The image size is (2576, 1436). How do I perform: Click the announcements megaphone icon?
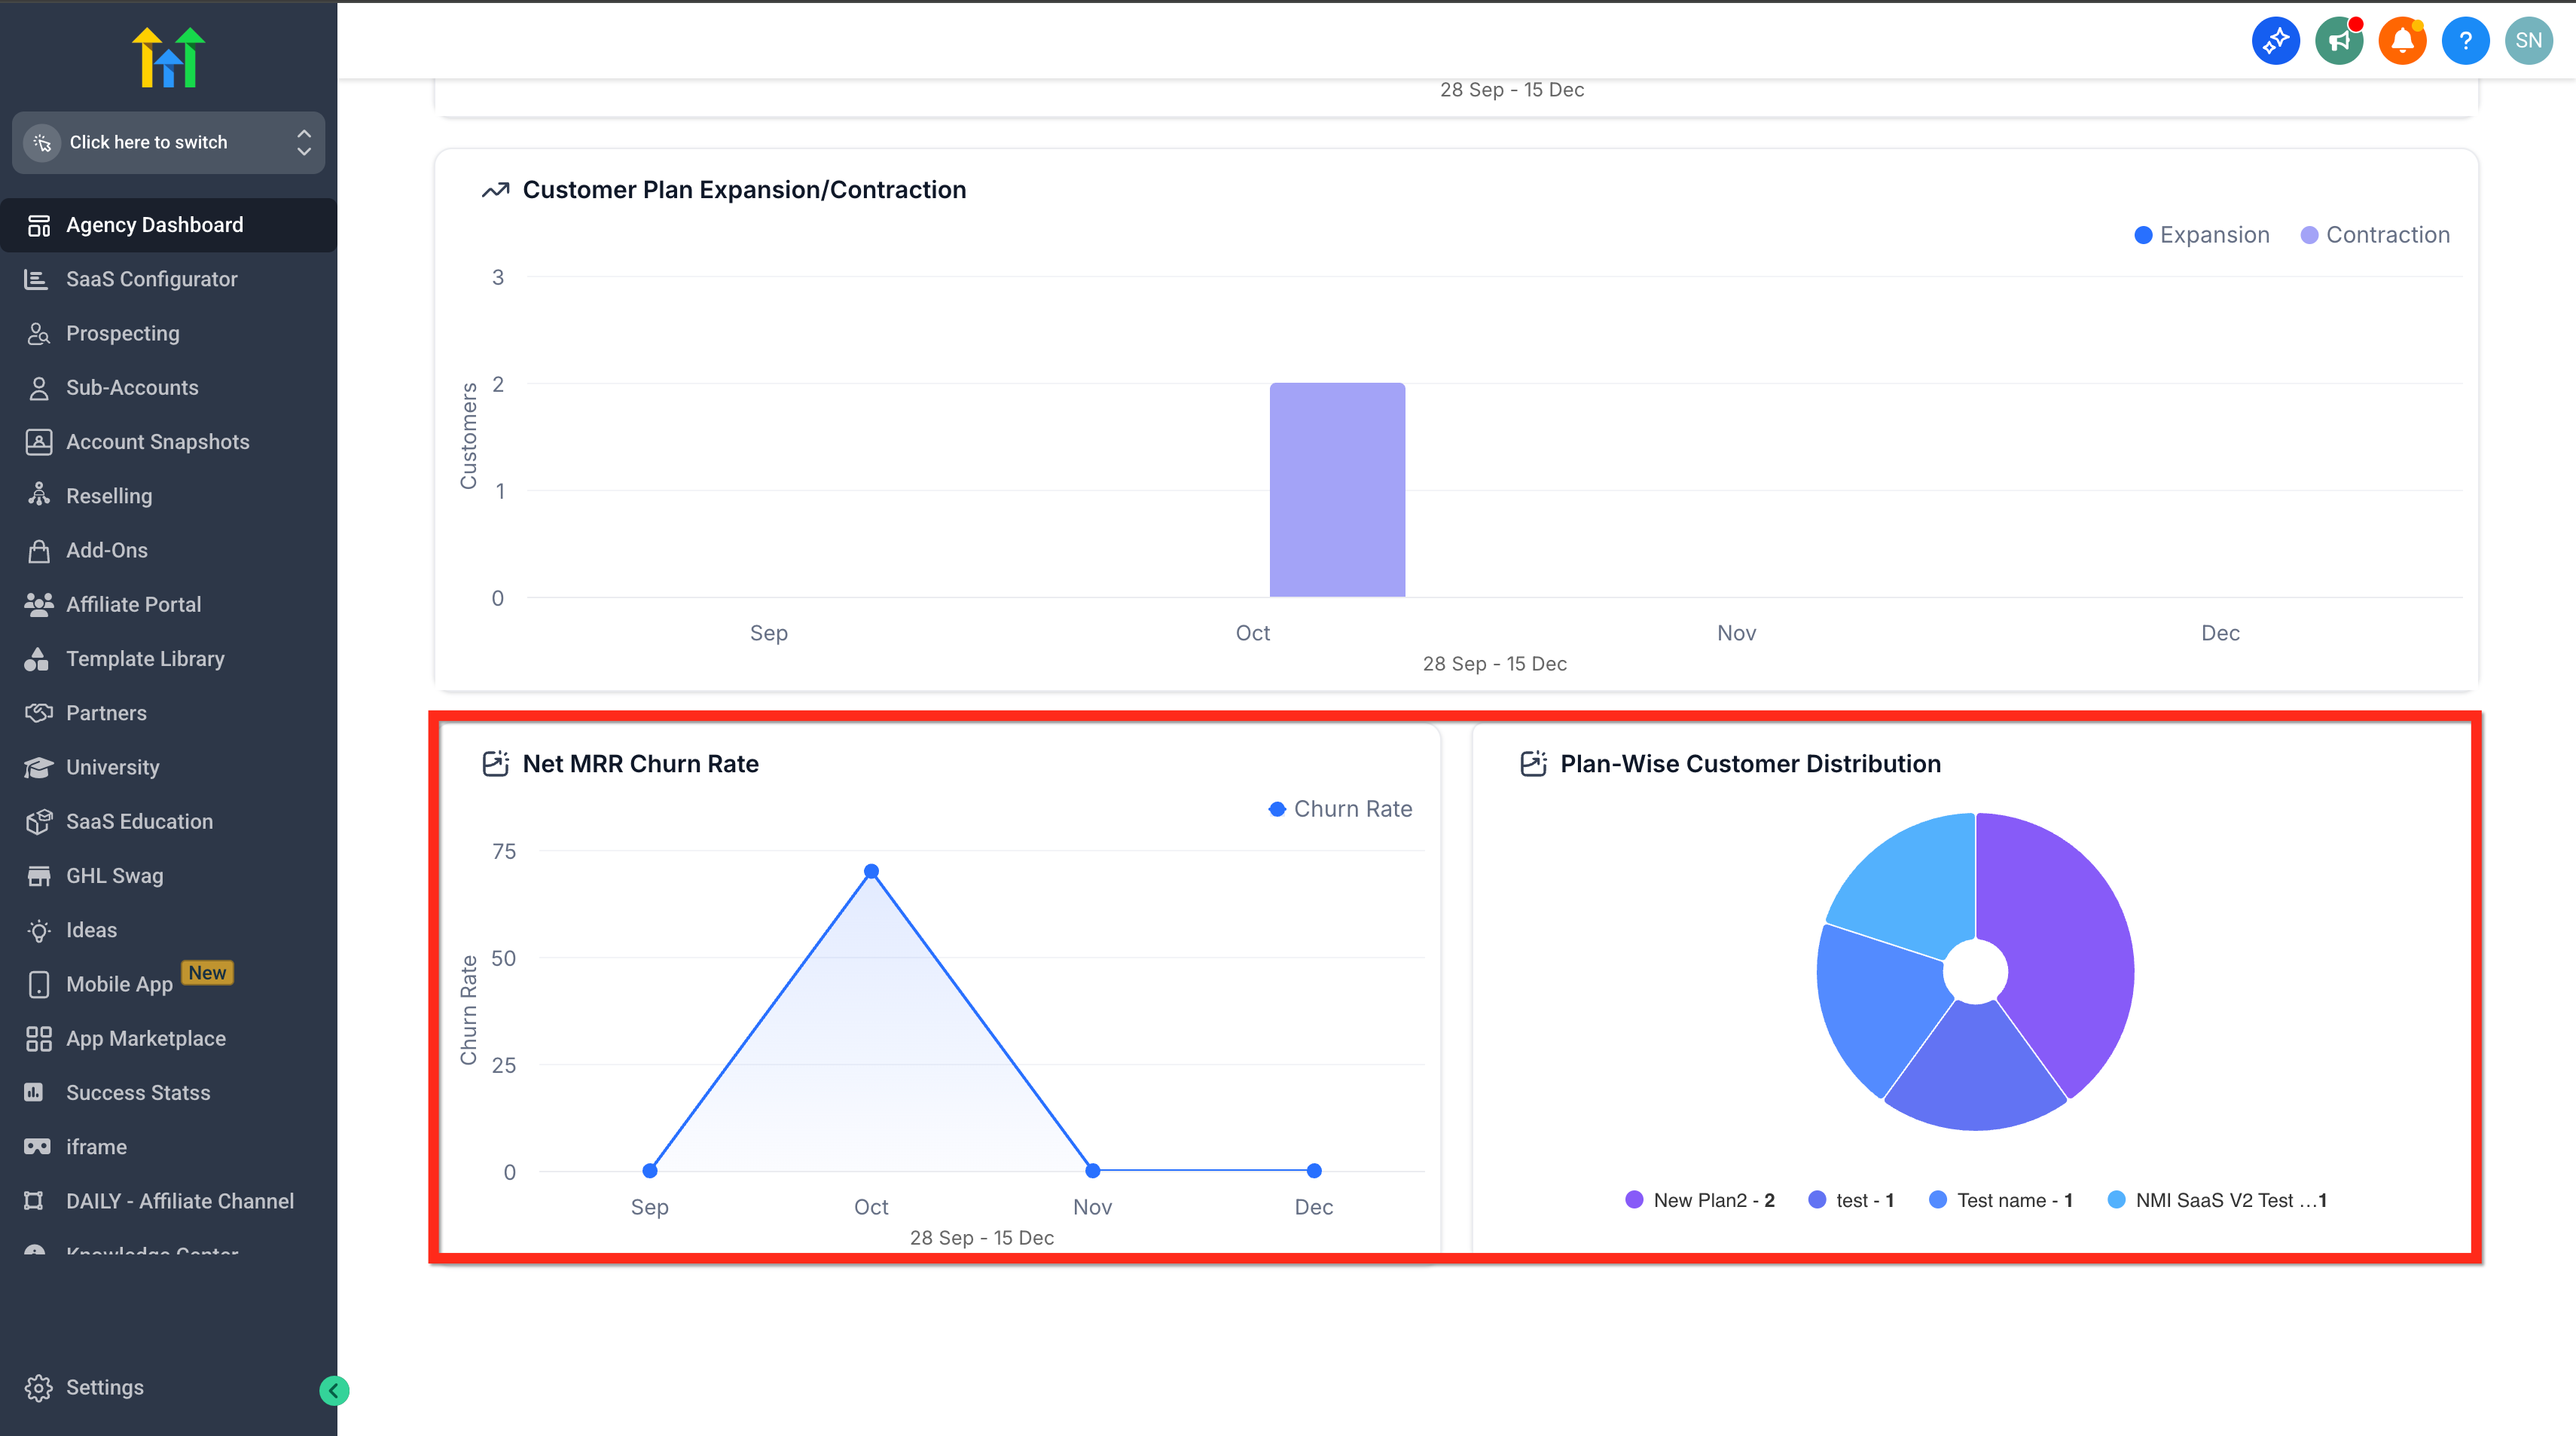(x=2339, y=41)
